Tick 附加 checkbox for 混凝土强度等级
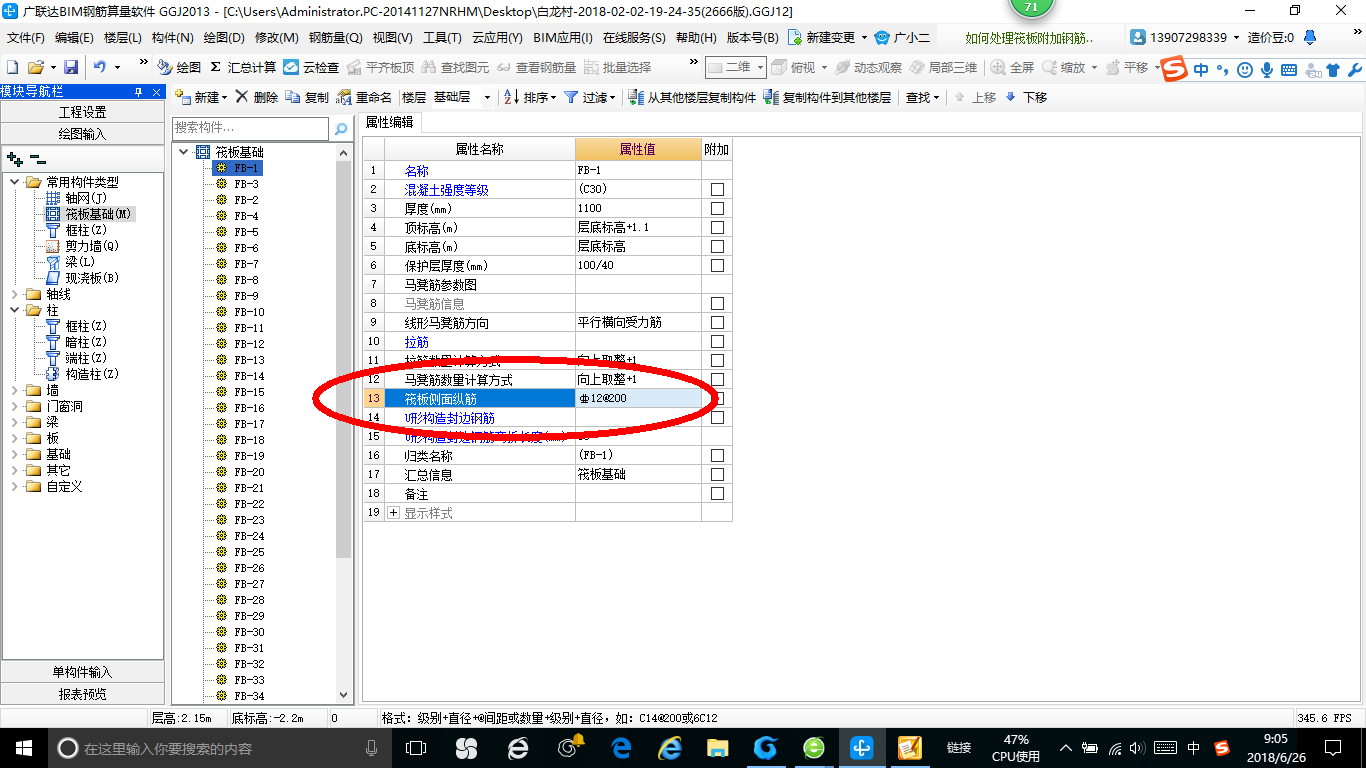The image size is (1366, 768). tap(717, 189)
